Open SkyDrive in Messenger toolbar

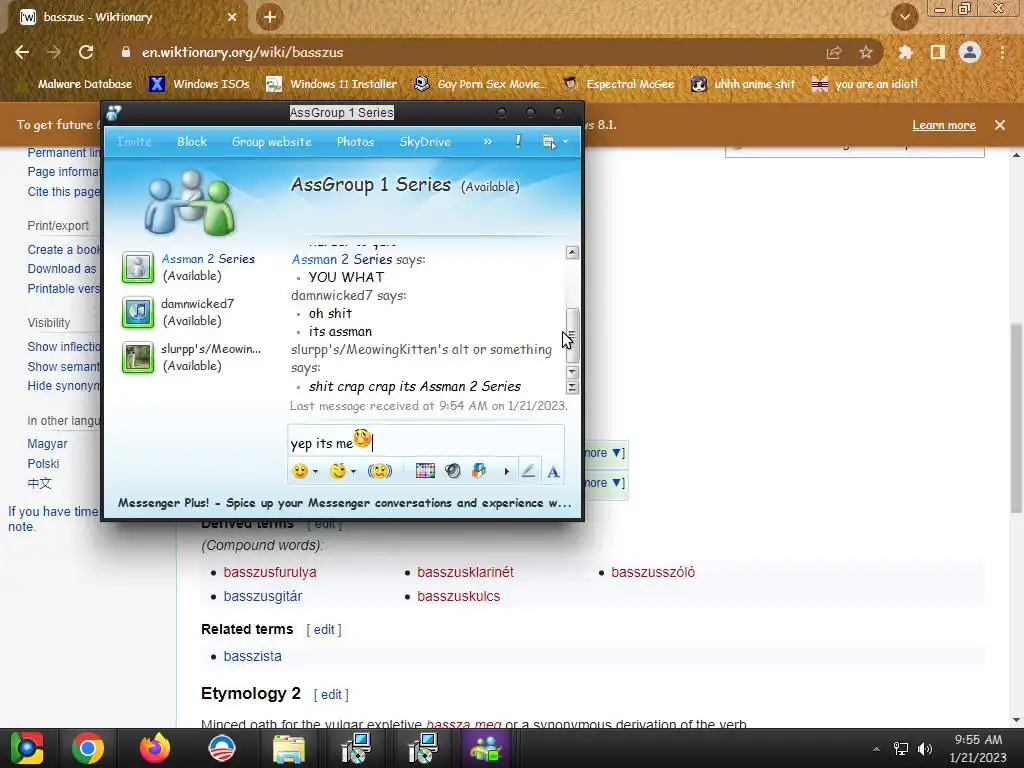[x=425, y=142]
